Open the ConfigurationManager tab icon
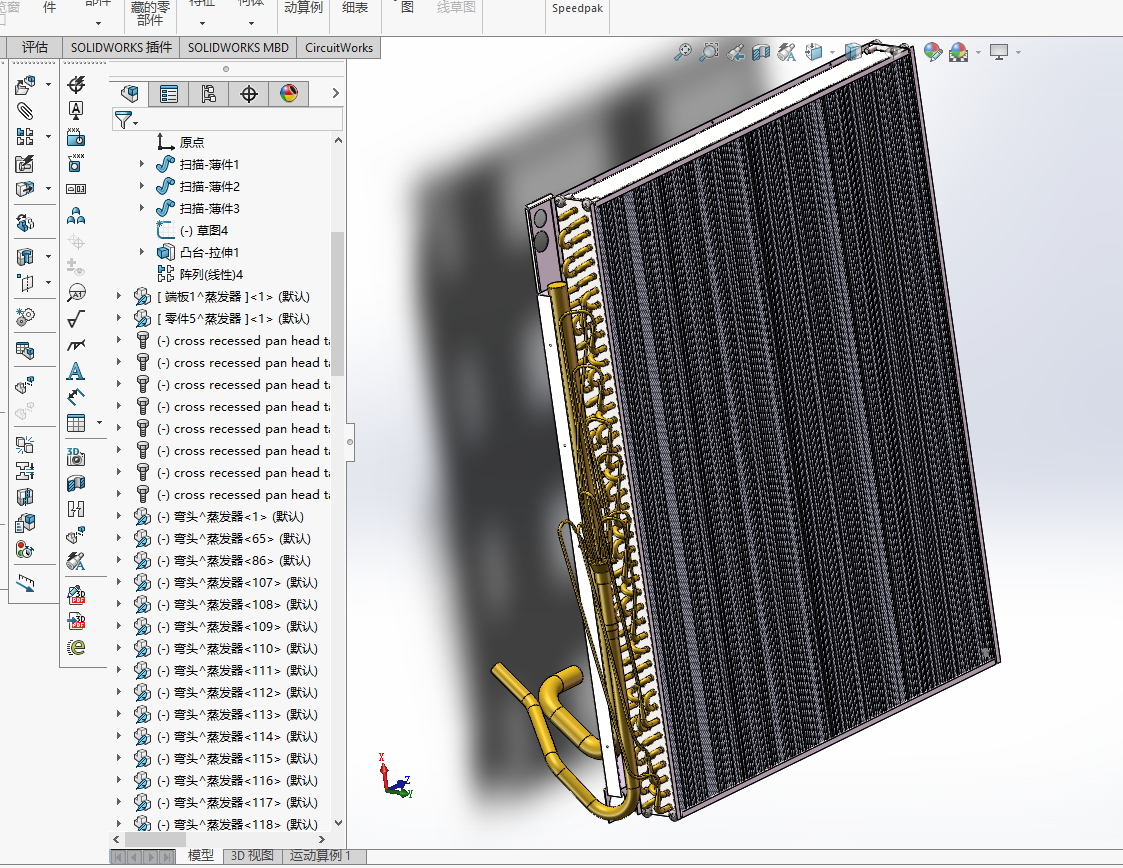Screen dimensions: 1123x868 tap(209, 94)
